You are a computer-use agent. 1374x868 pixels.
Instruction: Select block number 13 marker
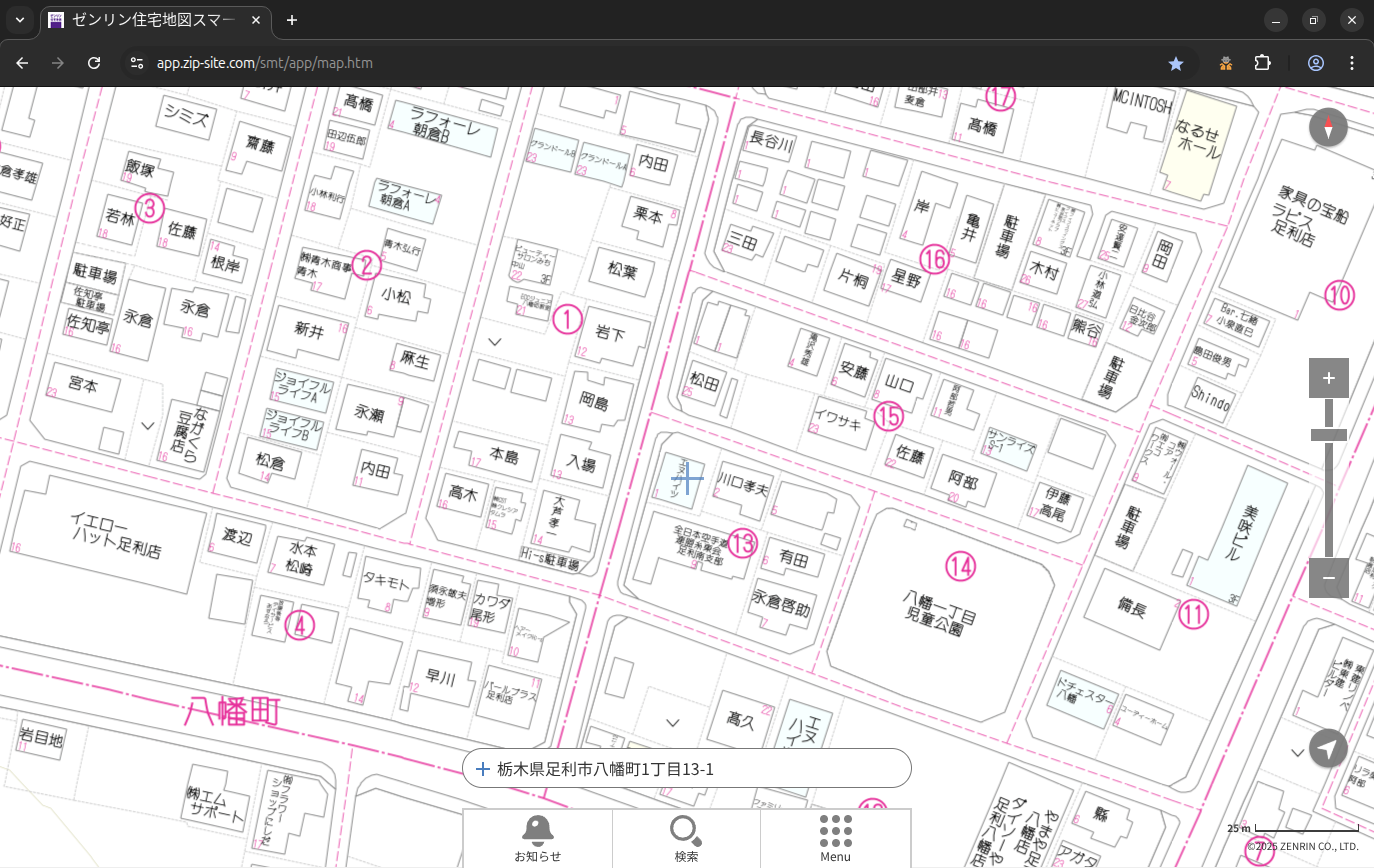[x=741, y=543]
